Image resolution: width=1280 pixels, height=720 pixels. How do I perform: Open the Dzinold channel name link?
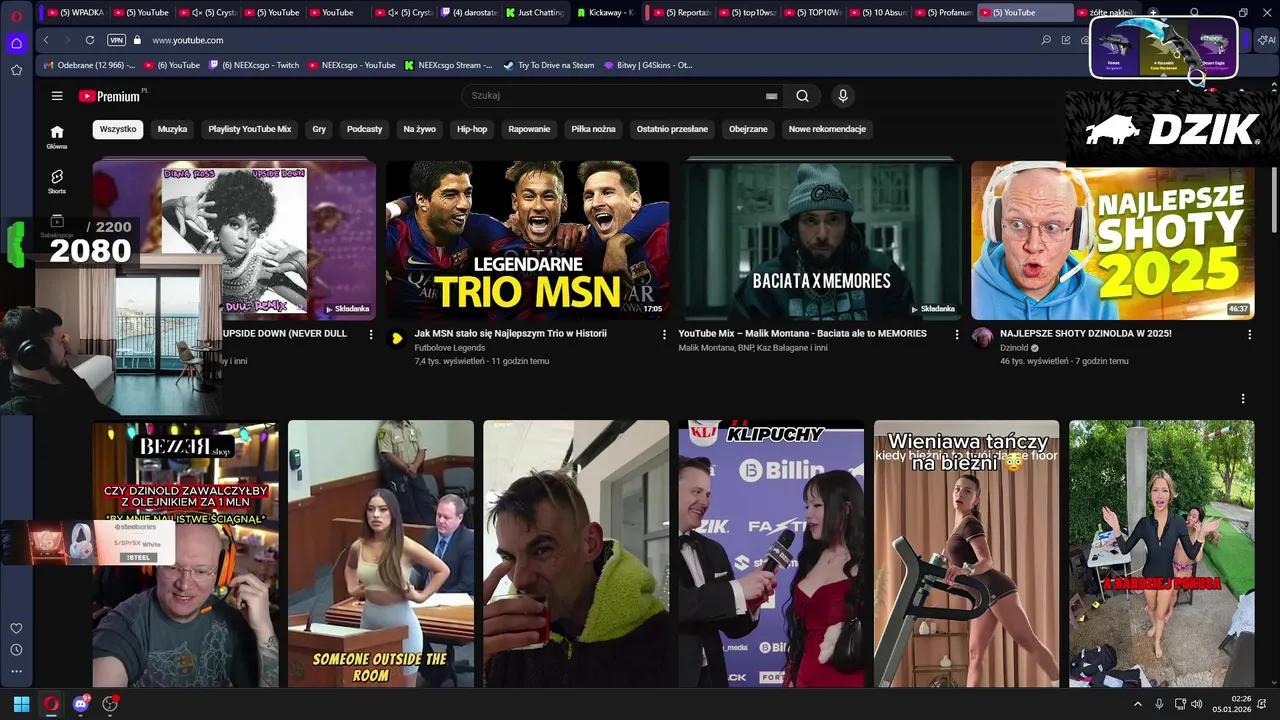pos(1014,348)
